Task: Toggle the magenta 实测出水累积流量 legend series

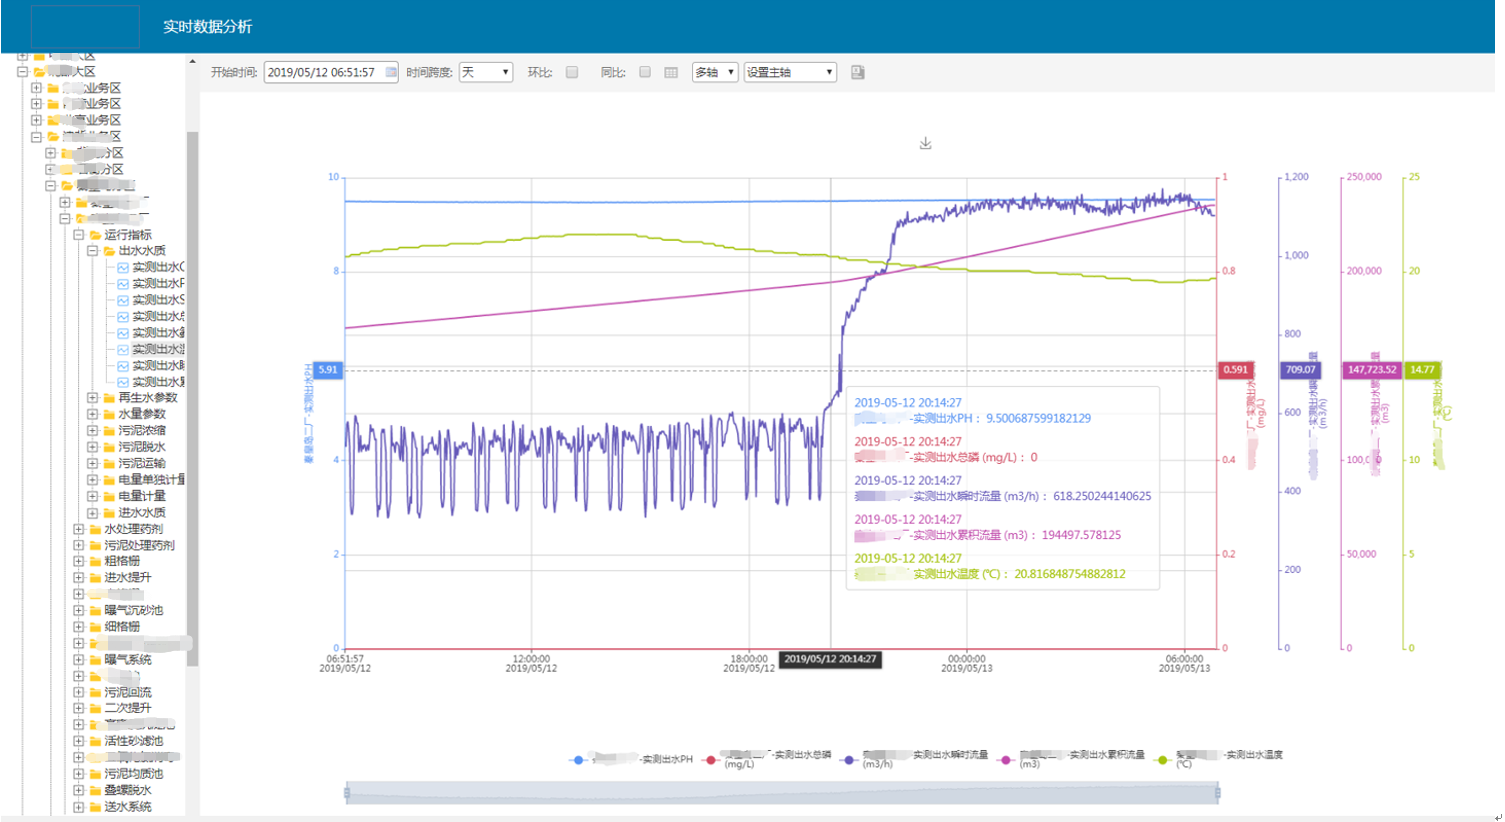Action: pos(1006,760)
